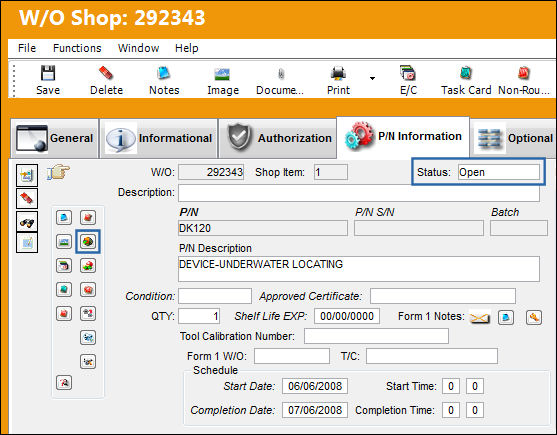557x435 pixels.
Task: Click the Image toolbar button
Action: tap(223, 80)
